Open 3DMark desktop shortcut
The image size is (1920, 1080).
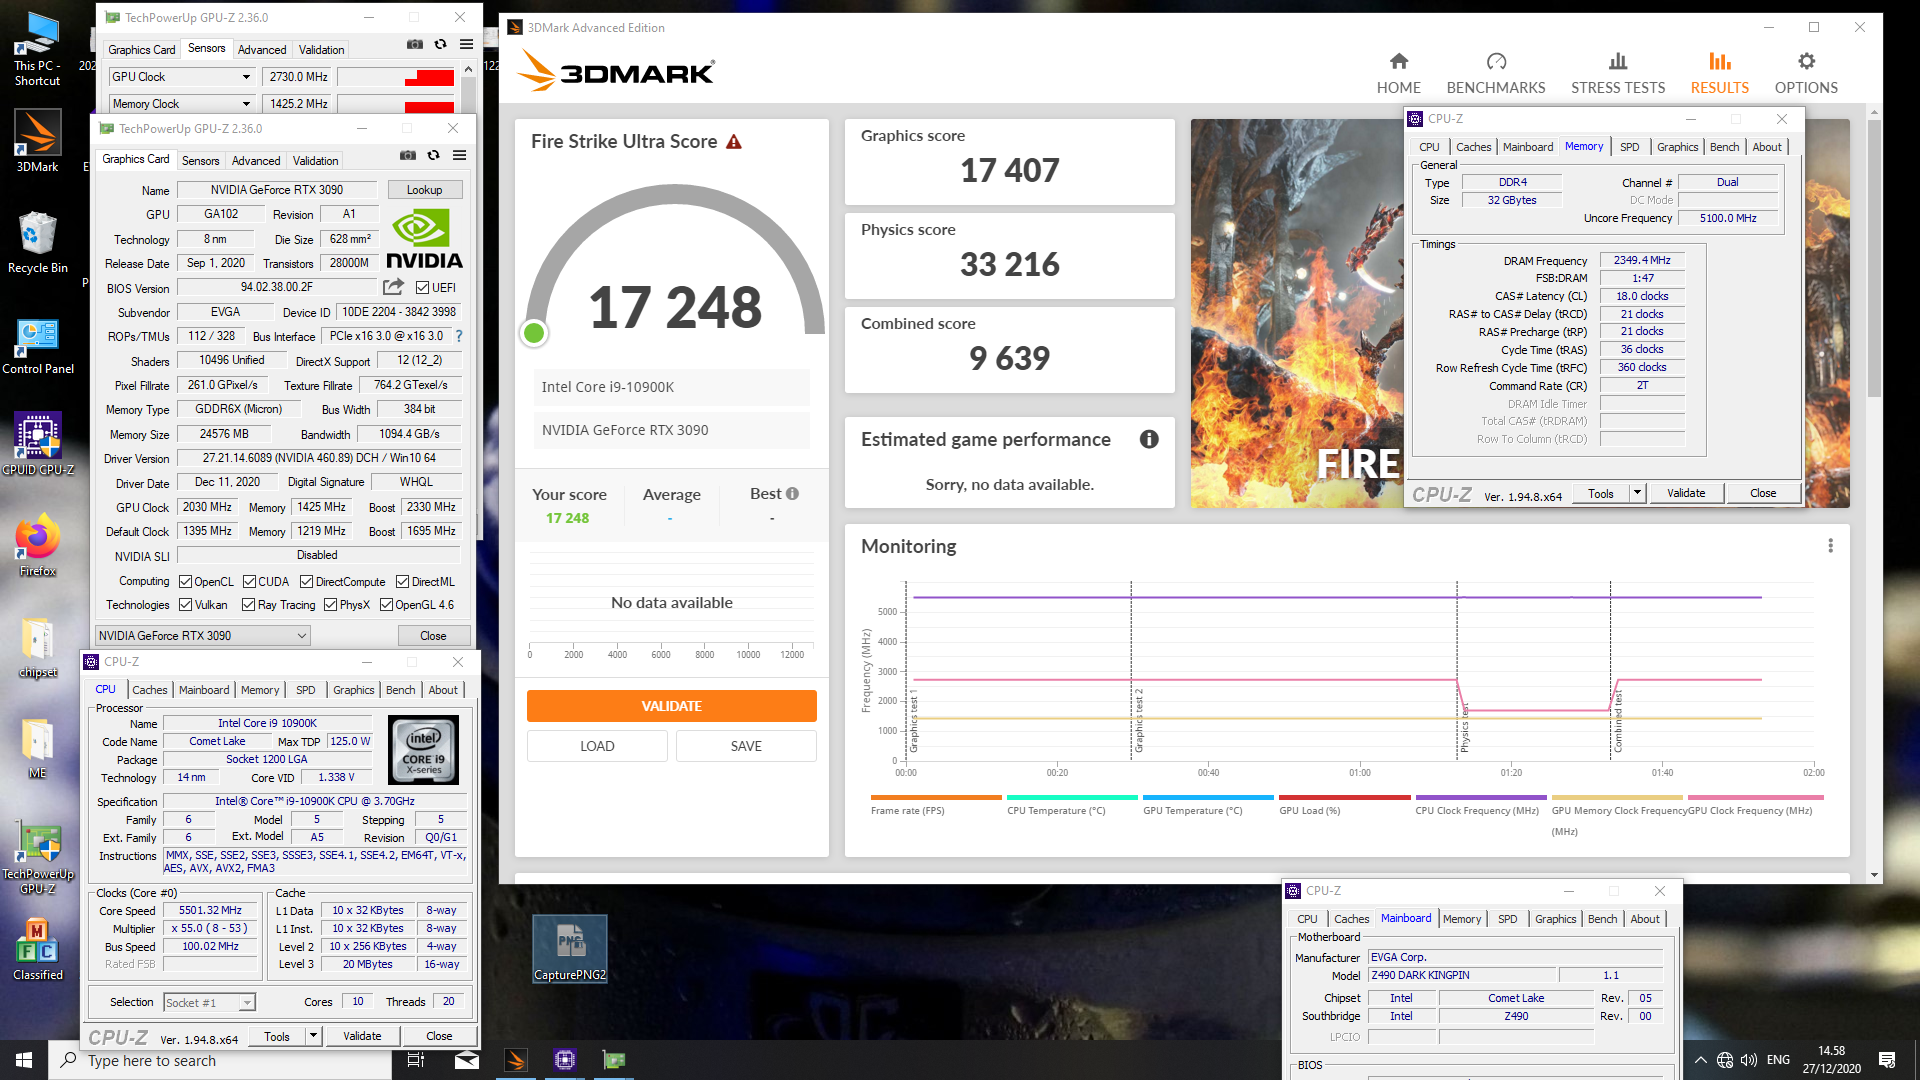(37, 141)
